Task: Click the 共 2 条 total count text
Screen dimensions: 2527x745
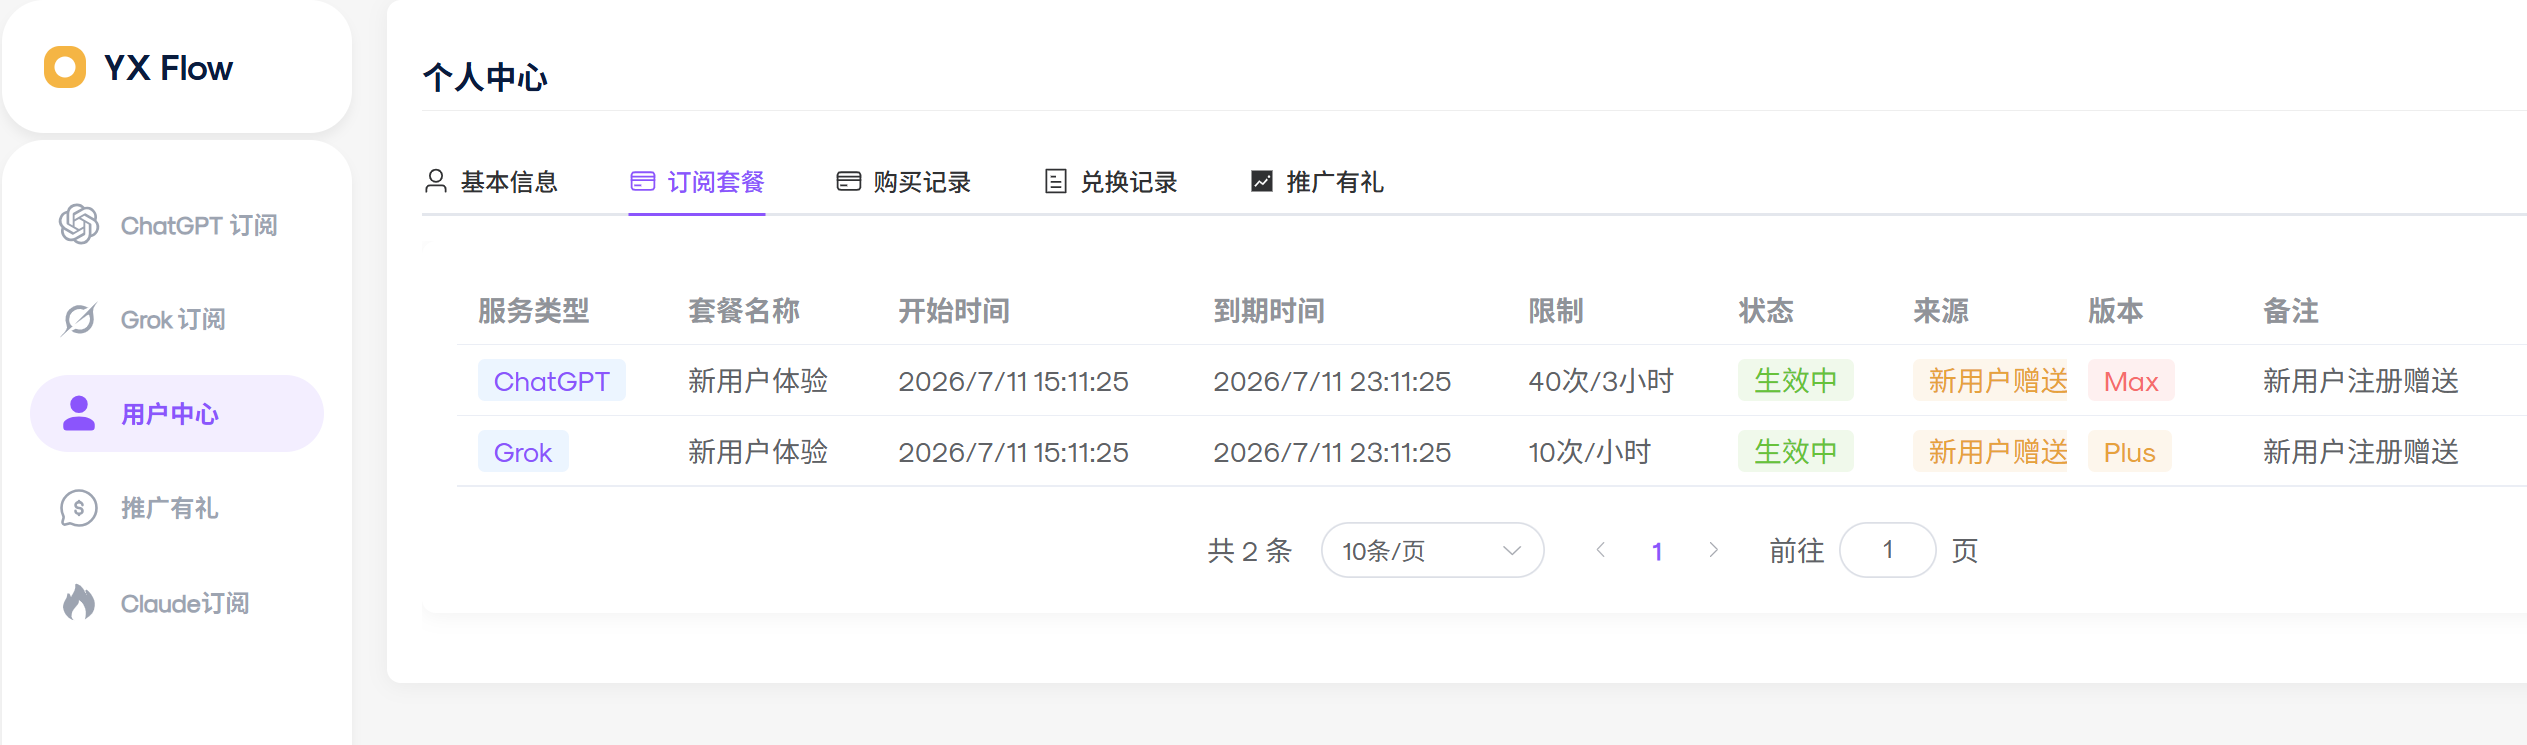Action: pyautogui.click(x=1250, y=551)
